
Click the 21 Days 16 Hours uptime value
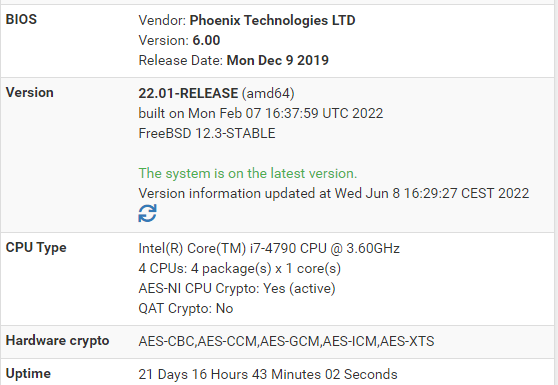[268, 374]
